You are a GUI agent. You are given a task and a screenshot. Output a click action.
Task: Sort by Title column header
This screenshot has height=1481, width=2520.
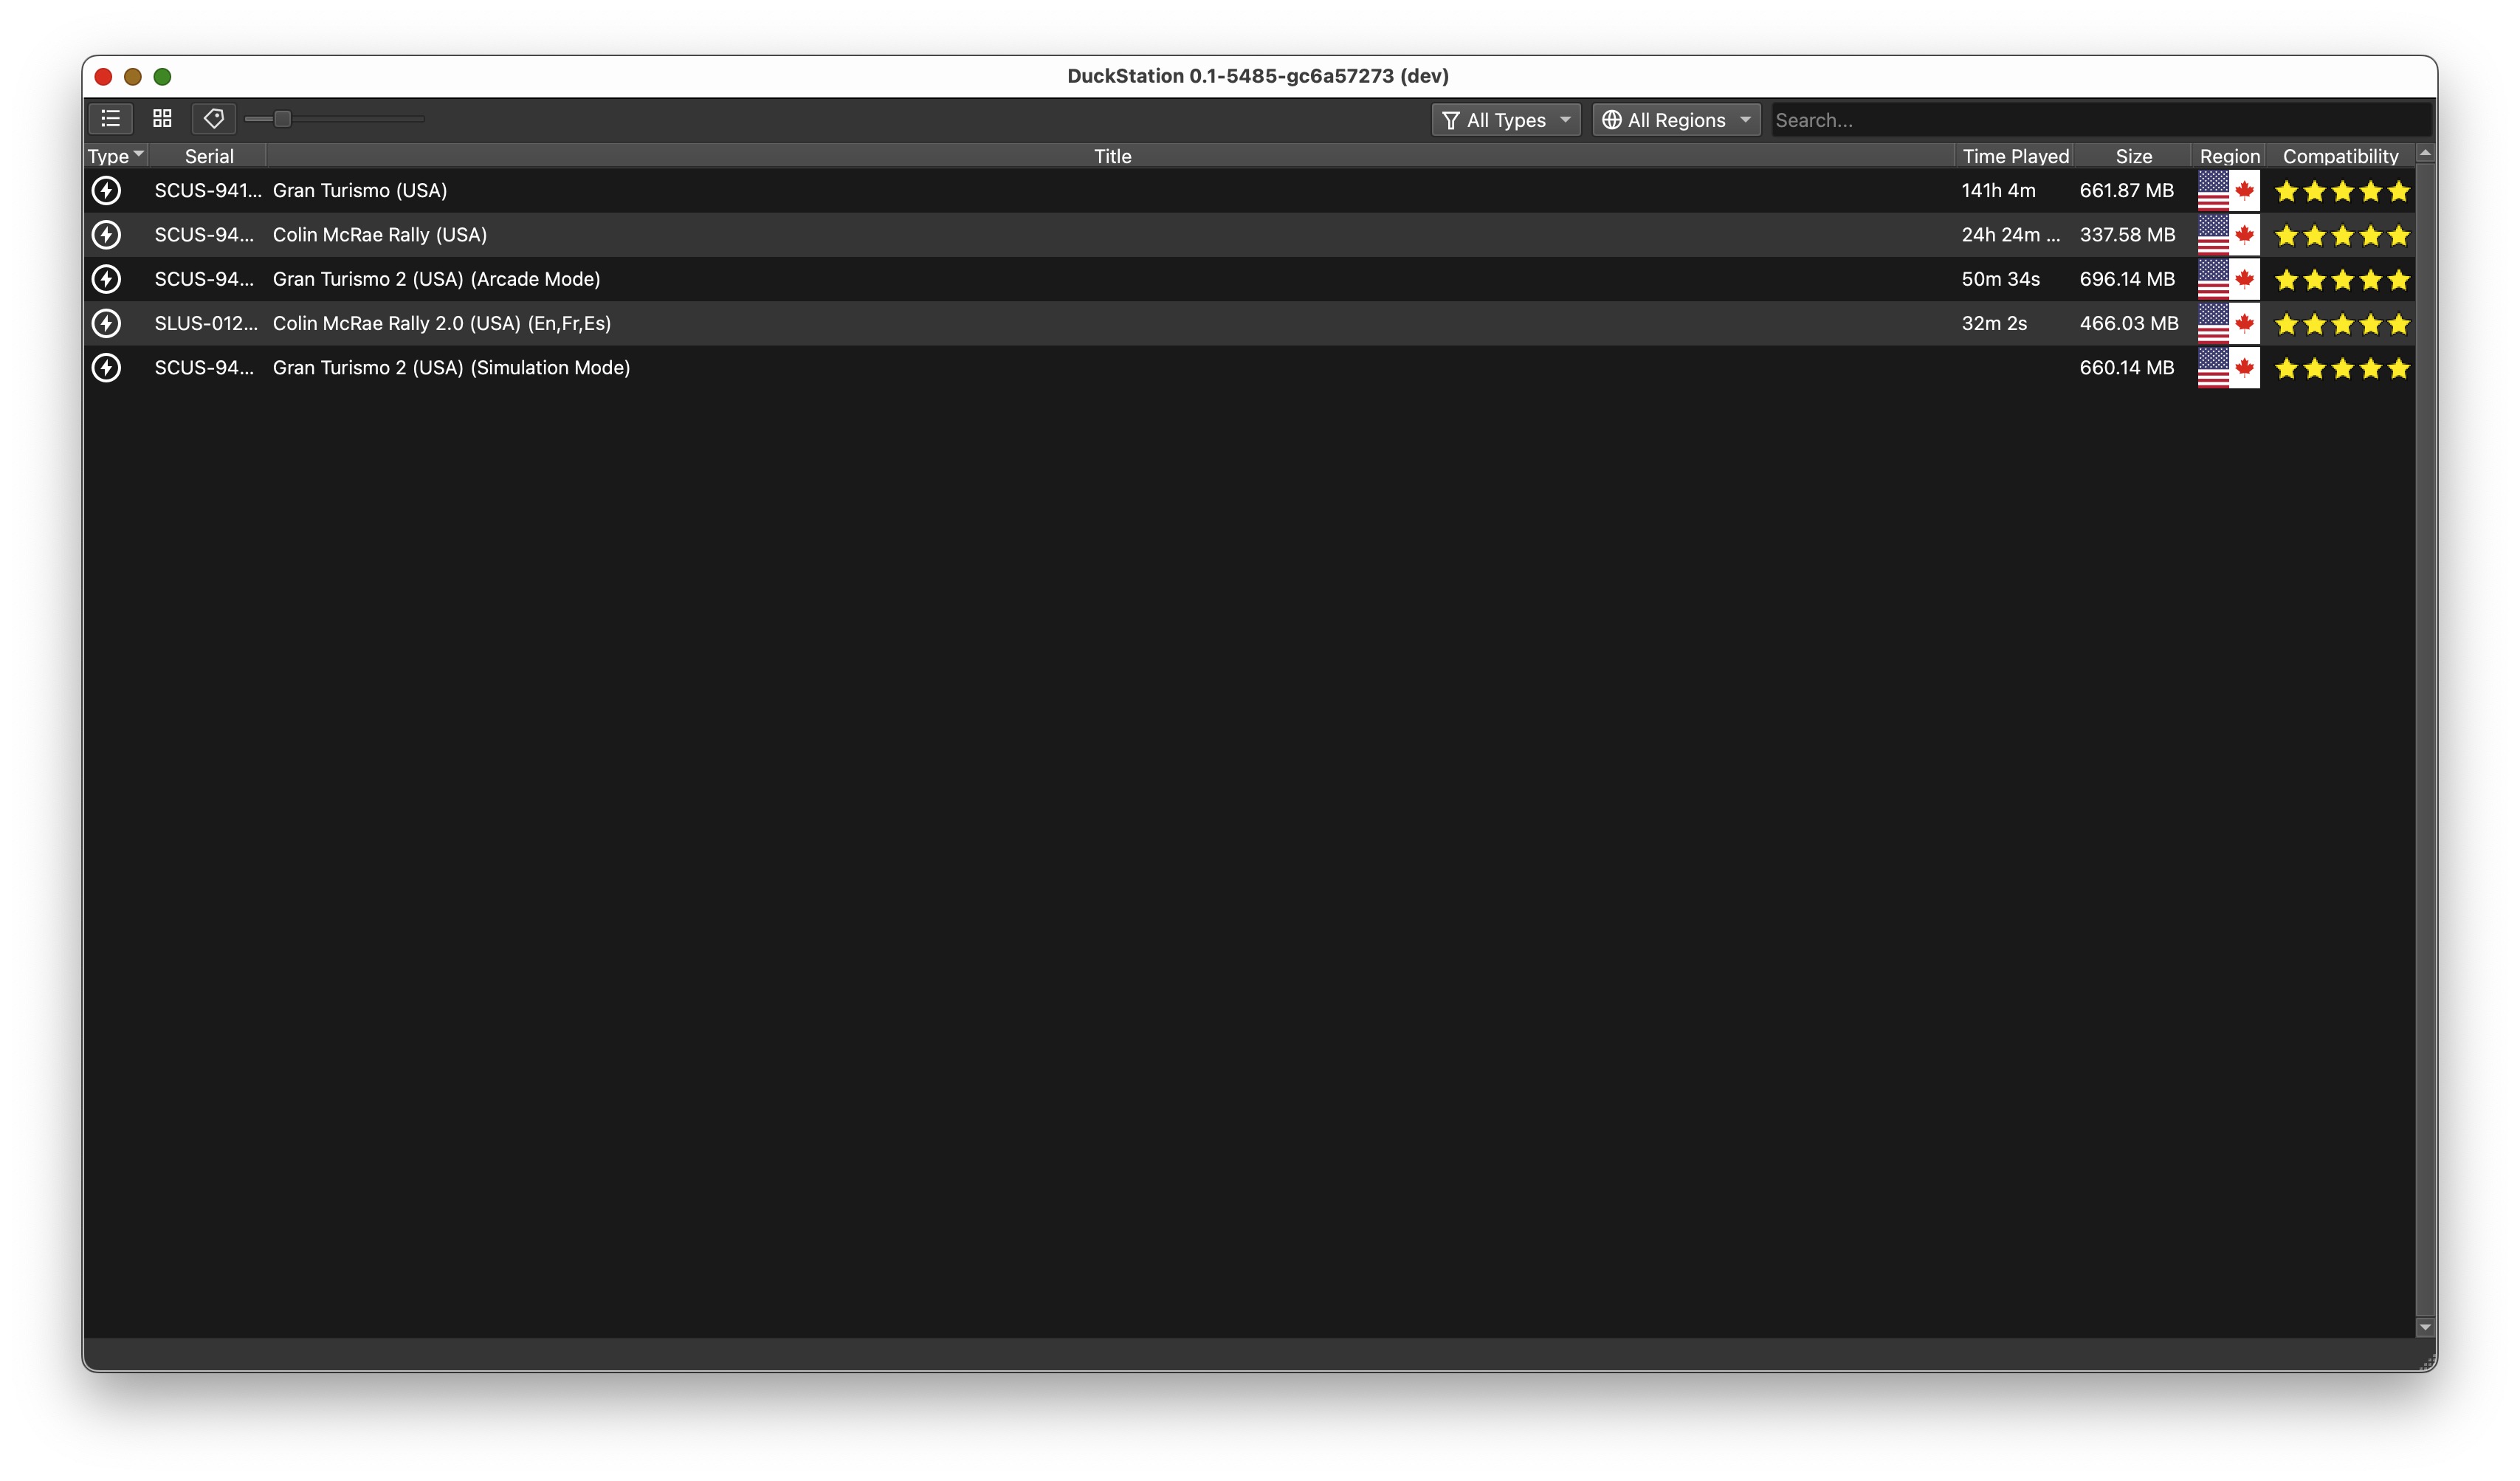[1112, 156]
